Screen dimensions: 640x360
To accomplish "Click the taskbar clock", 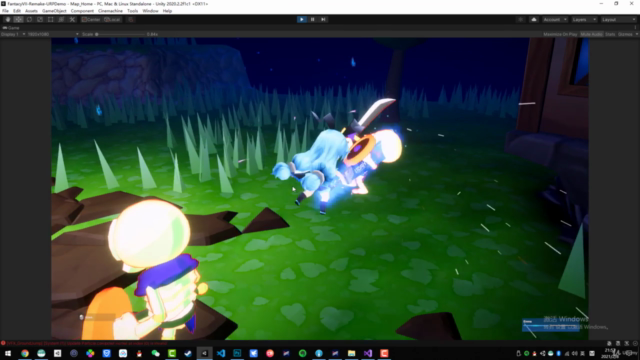I will click(x=610, y=353).
